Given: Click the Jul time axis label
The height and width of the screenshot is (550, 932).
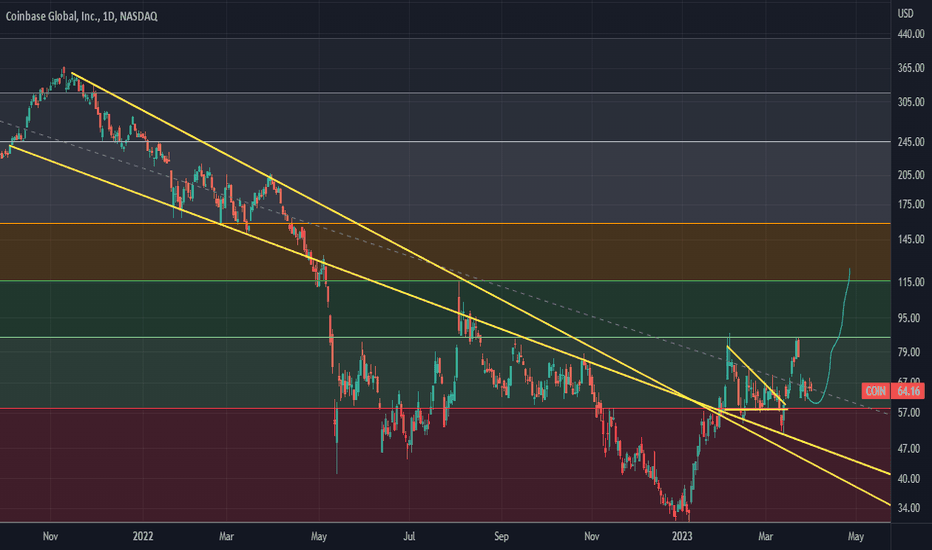Looking at the screenshot, I should (x=409, y=536).
